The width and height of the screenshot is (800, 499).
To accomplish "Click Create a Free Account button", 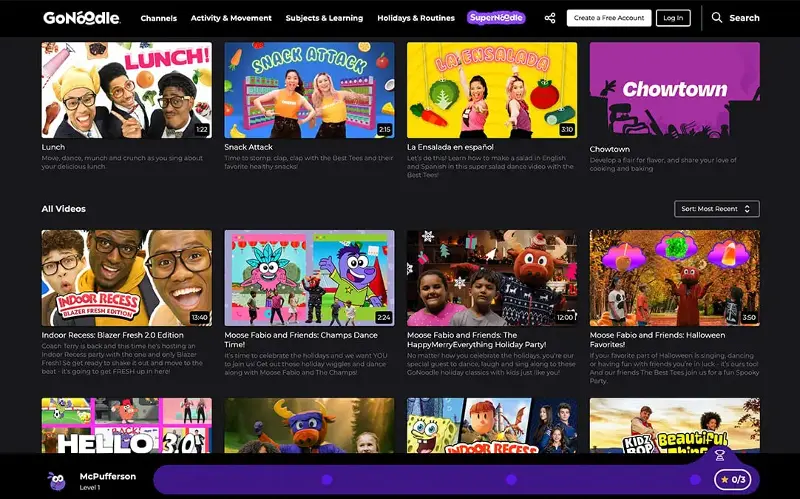I will coord(609,18).
